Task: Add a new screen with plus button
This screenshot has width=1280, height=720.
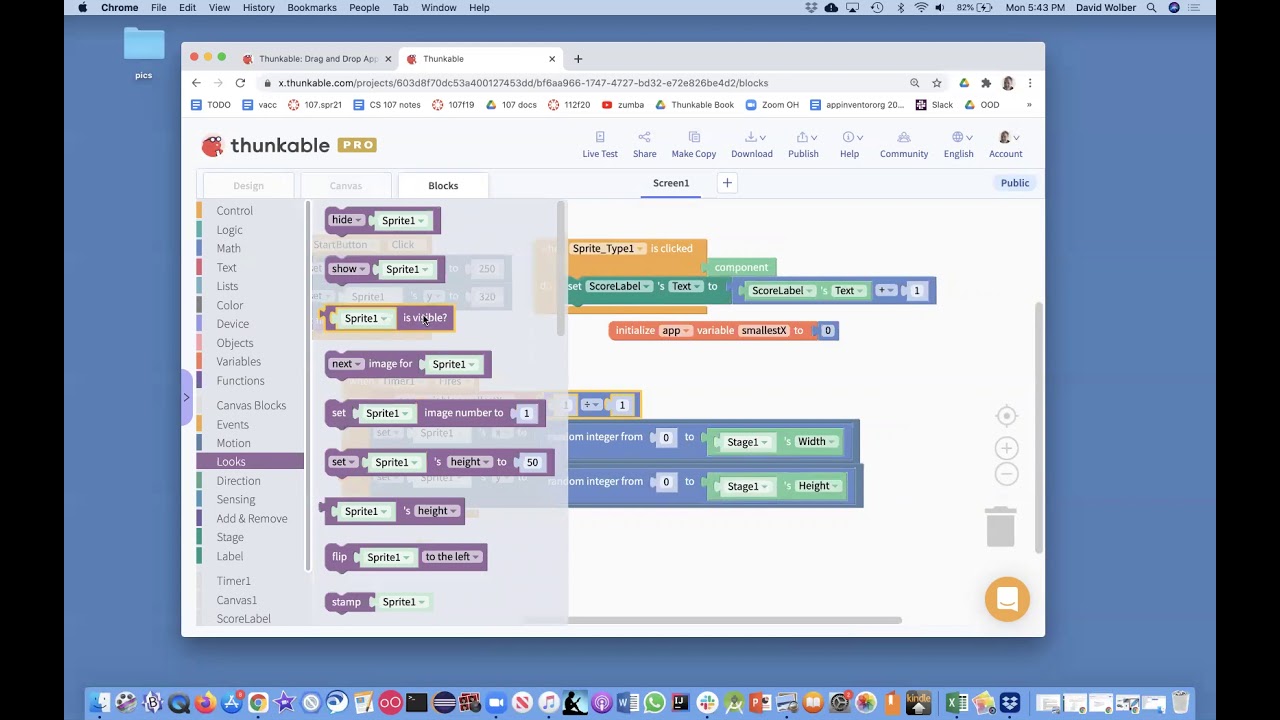Action: (x=727, y=183)
